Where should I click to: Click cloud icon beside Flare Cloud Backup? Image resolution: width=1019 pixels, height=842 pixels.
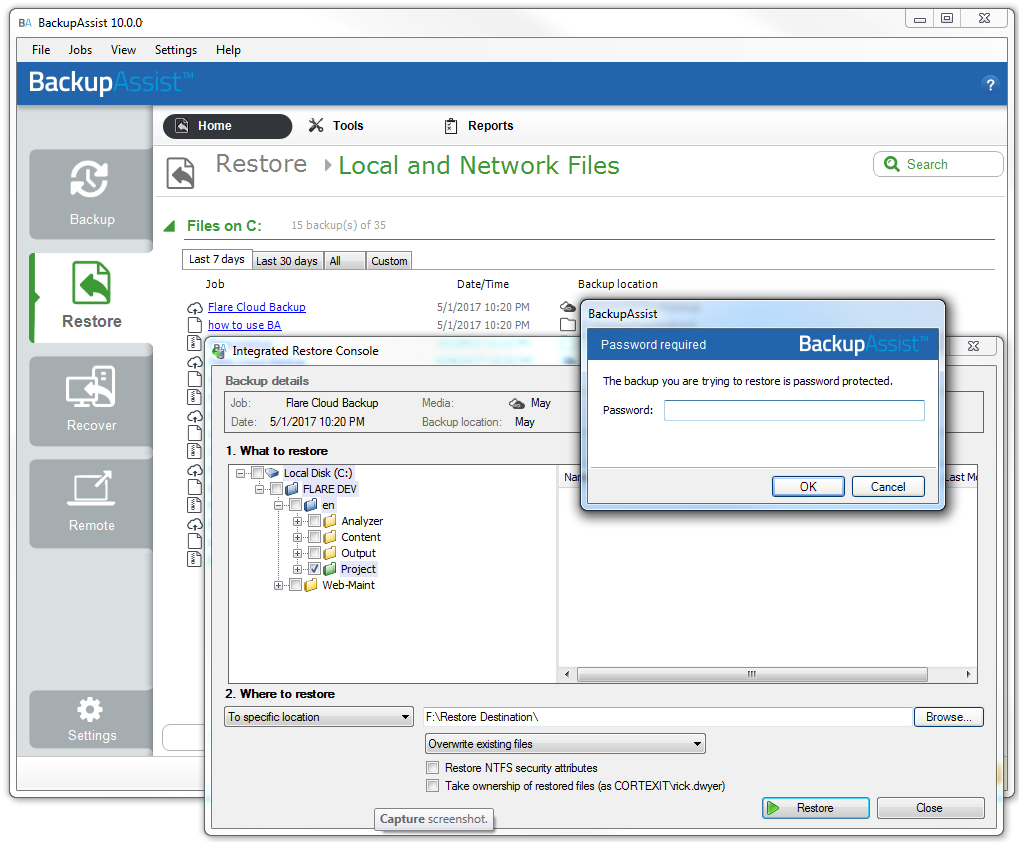(x=194, y=307)
